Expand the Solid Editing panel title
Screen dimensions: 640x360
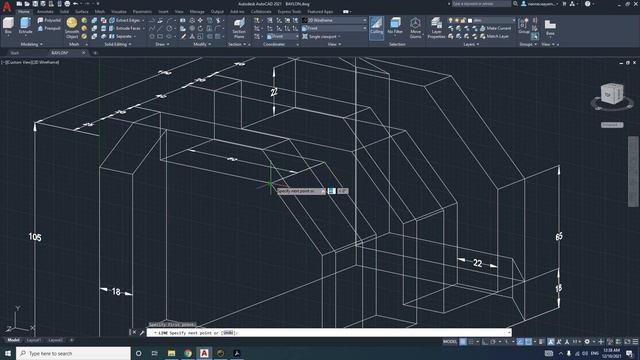click(x=118, y=44)
